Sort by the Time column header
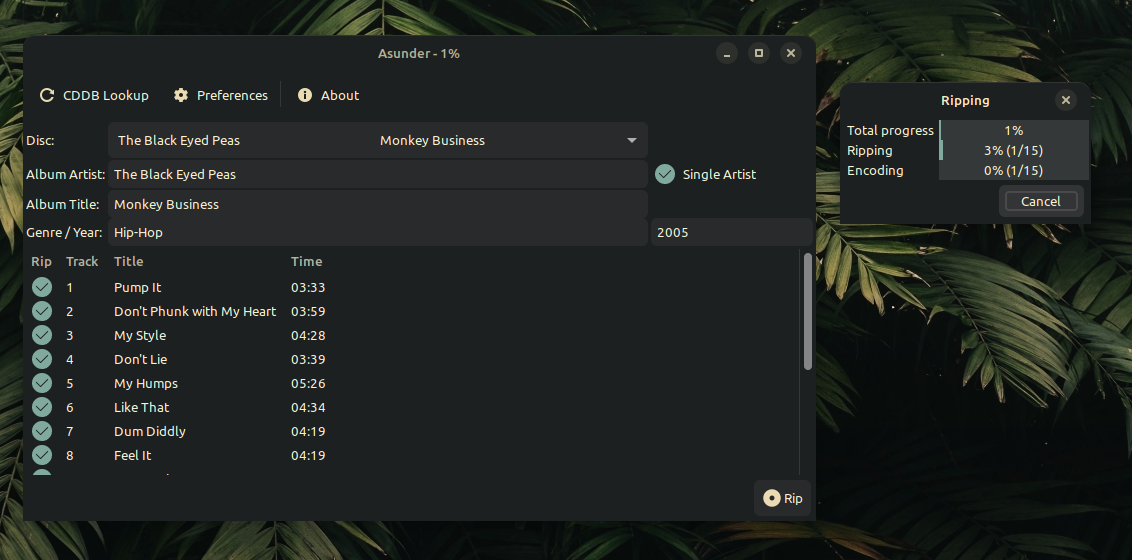 pyautogui.click(x=307, y=261)
